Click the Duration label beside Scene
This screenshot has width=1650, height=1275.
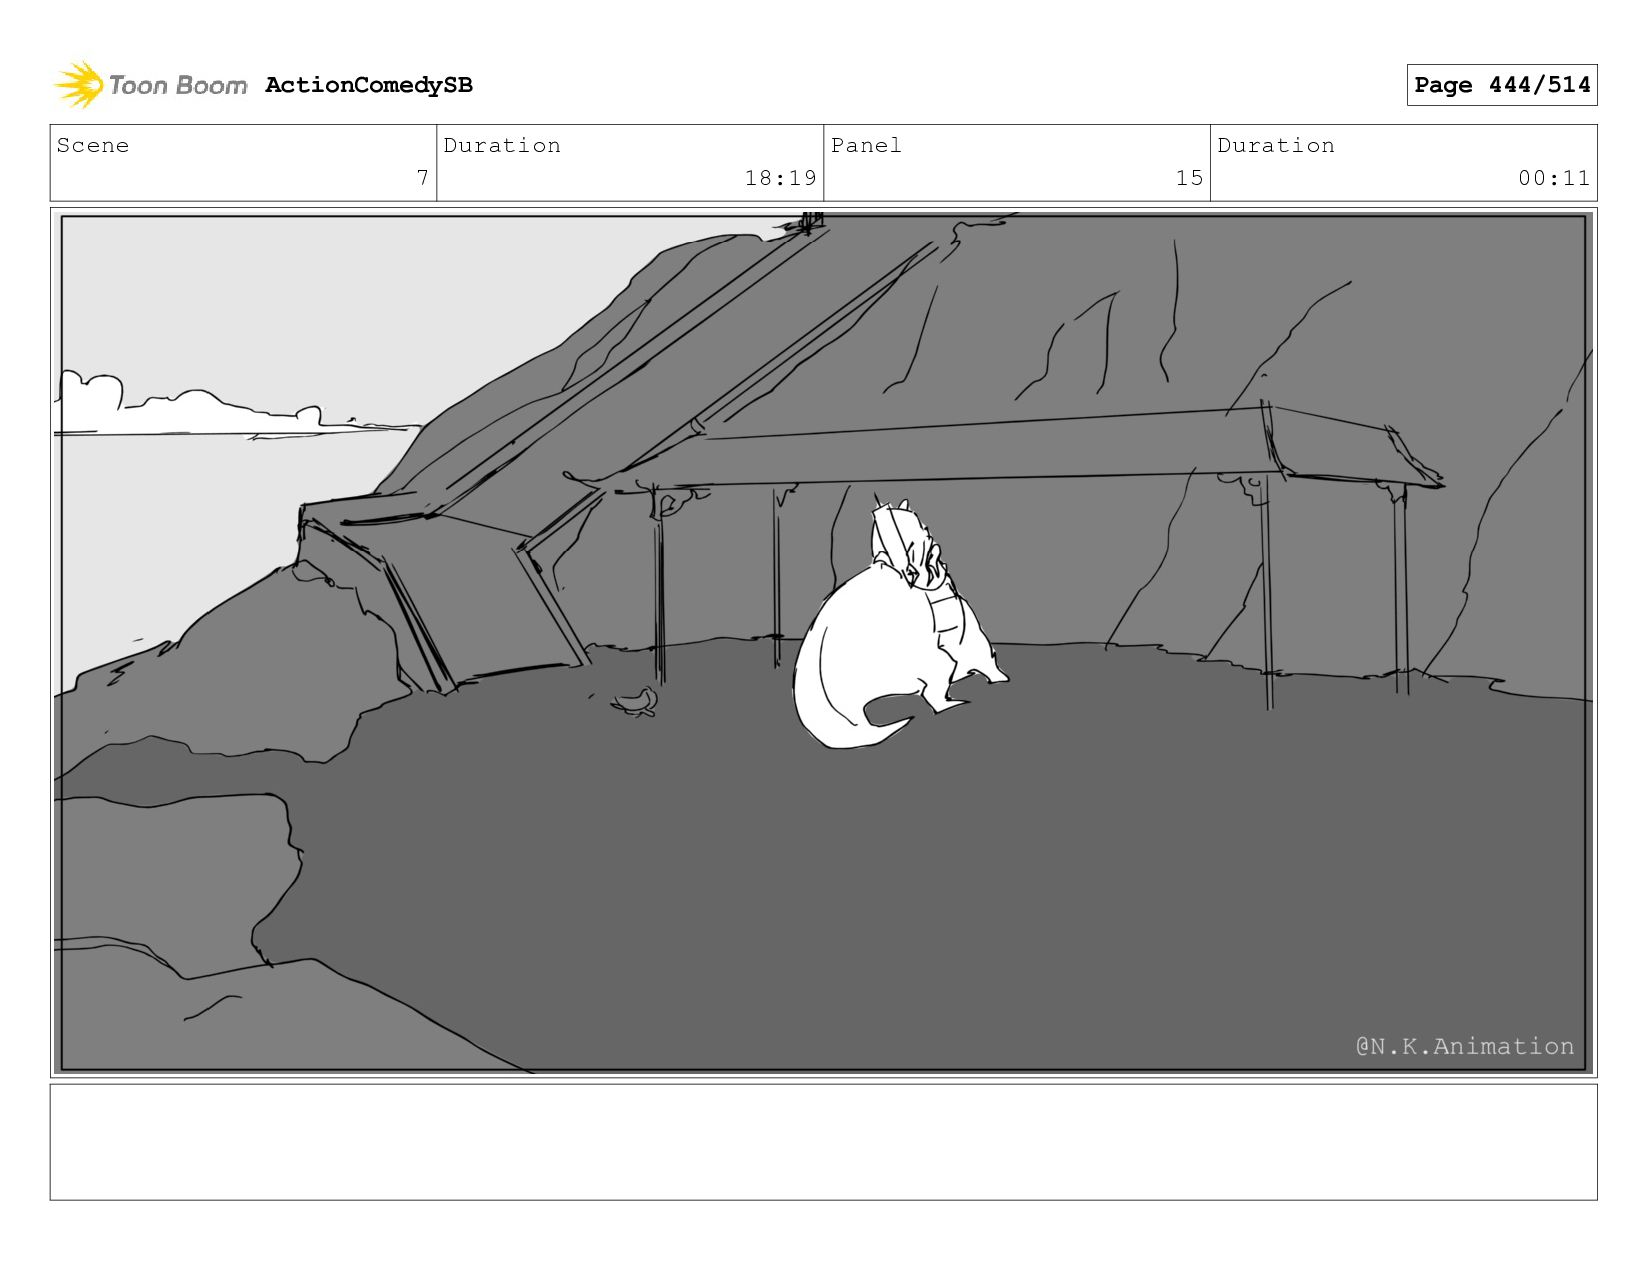click(502, 145)
